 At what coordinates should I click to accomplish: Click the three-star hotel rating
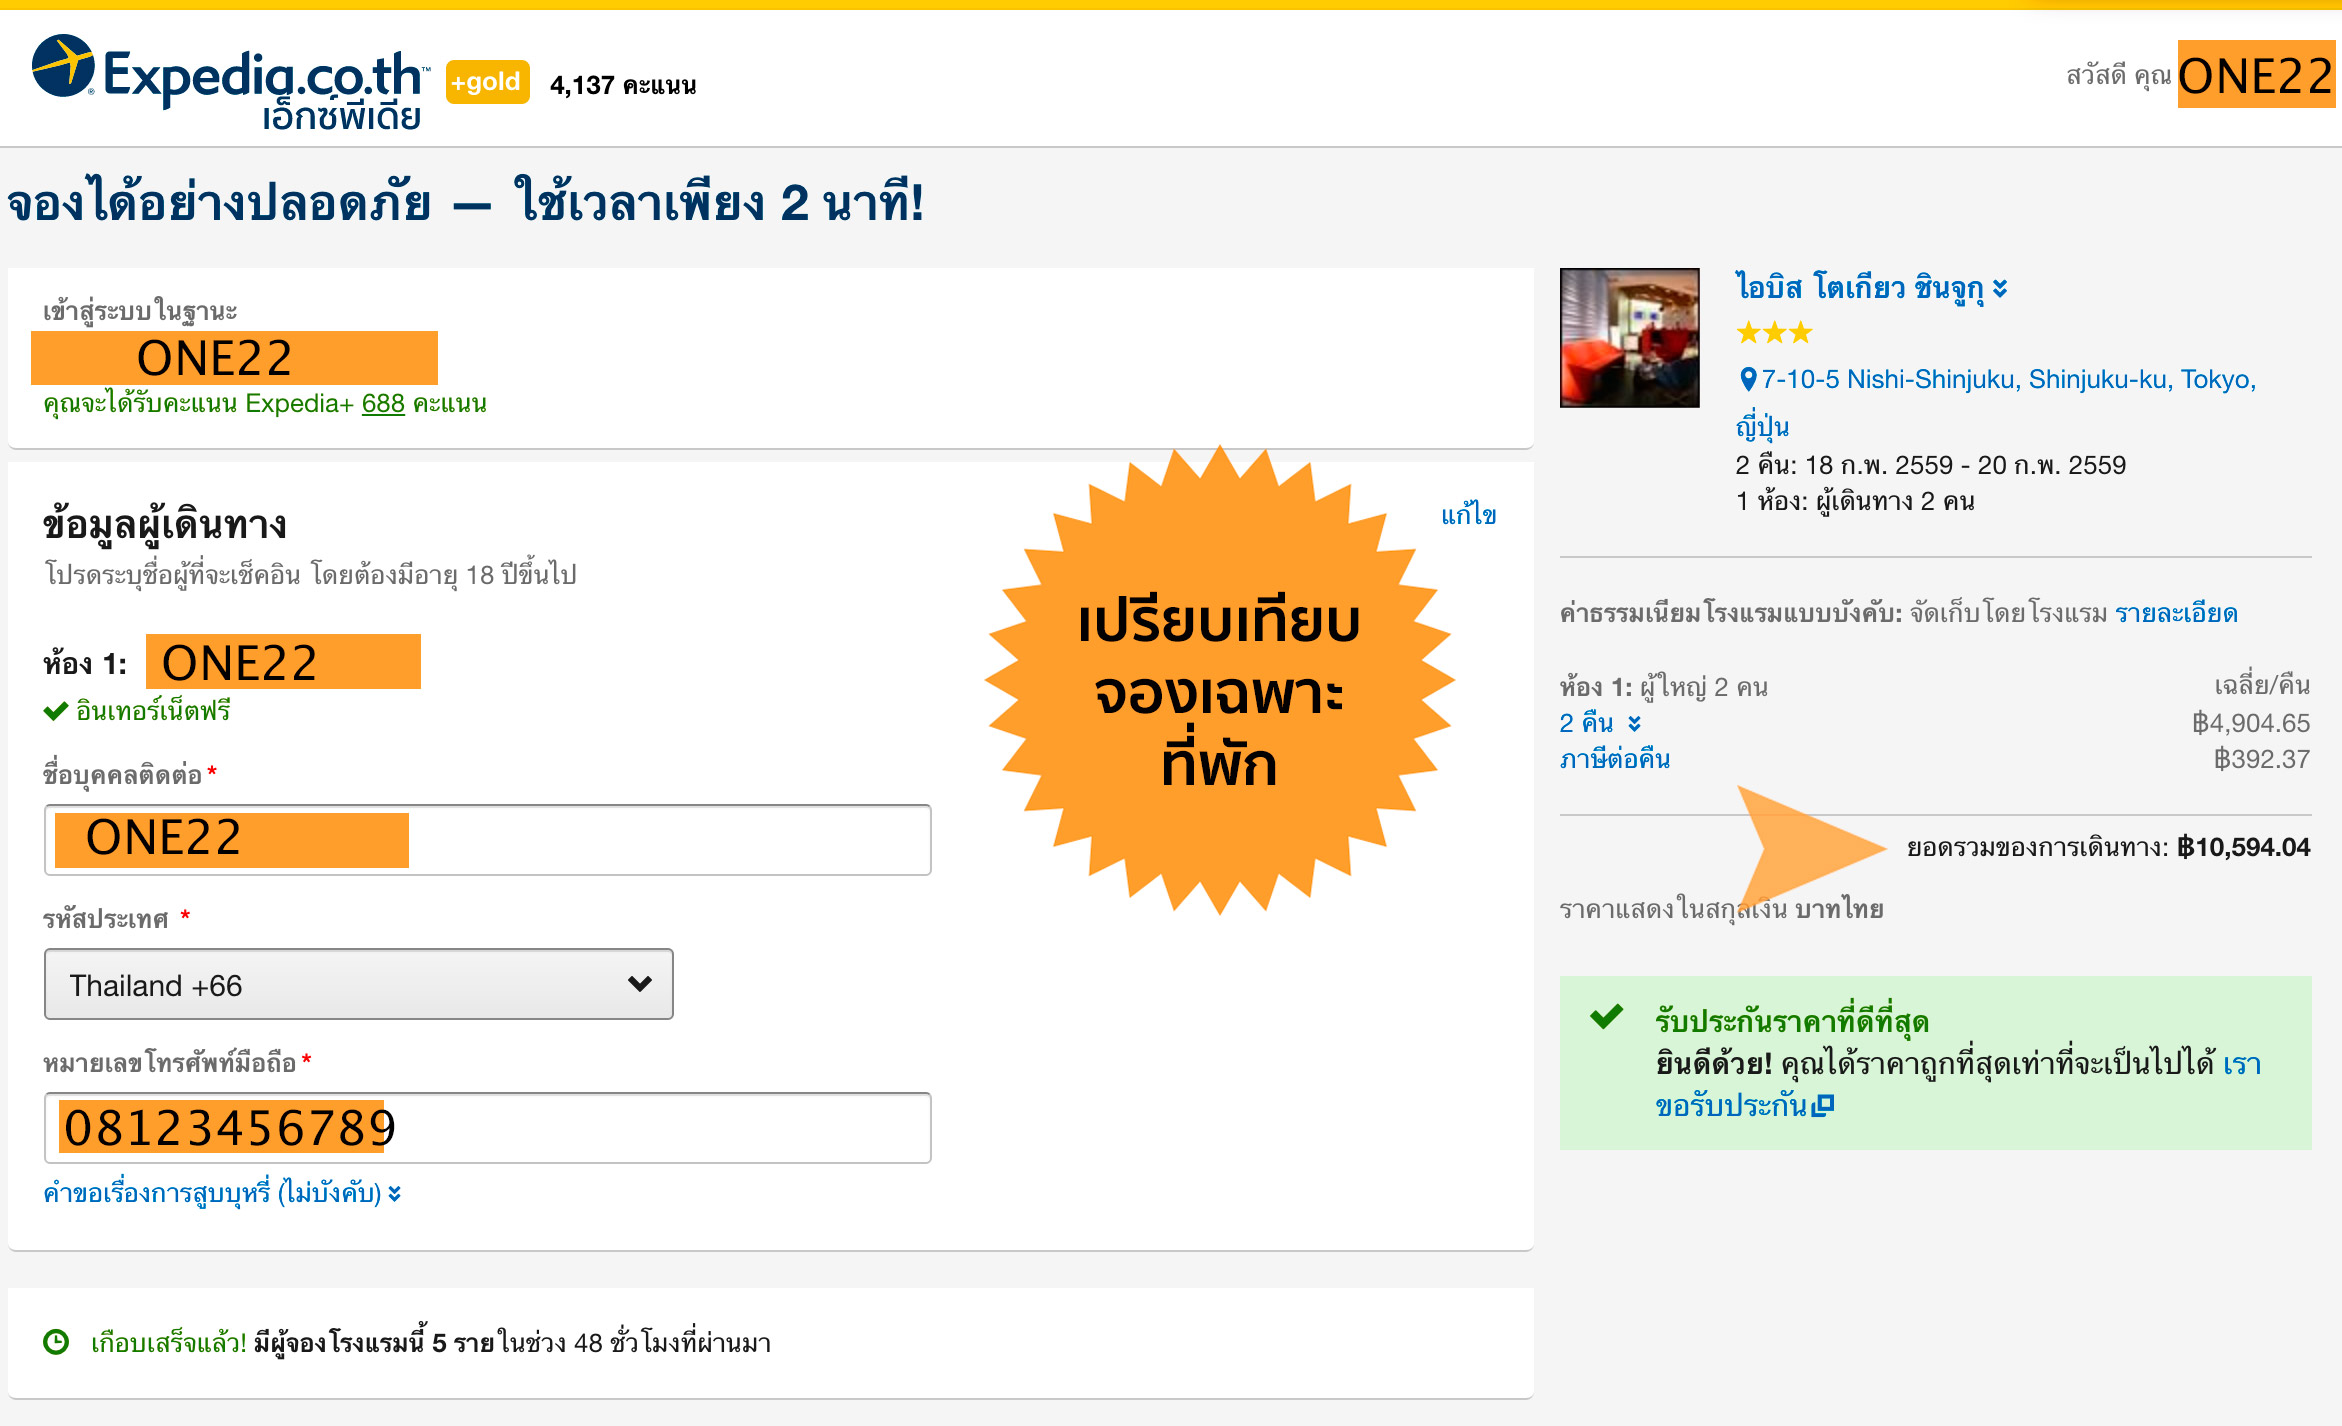pos(1774,332)
